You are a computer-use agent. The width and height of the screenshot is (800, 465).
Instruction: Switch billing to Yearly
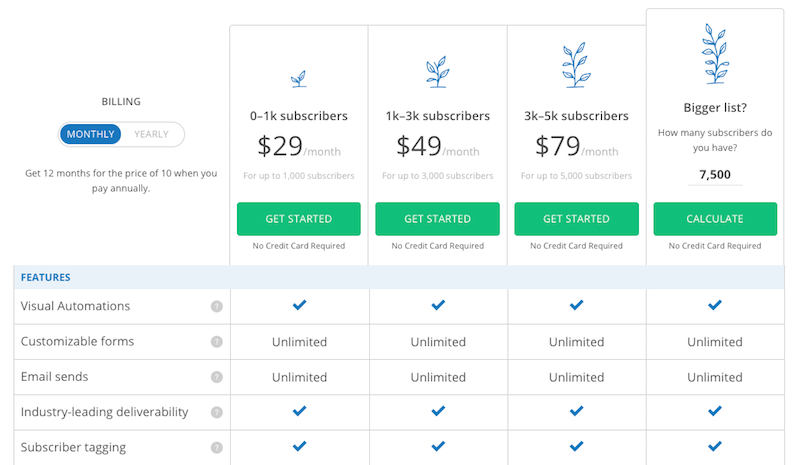152,134
